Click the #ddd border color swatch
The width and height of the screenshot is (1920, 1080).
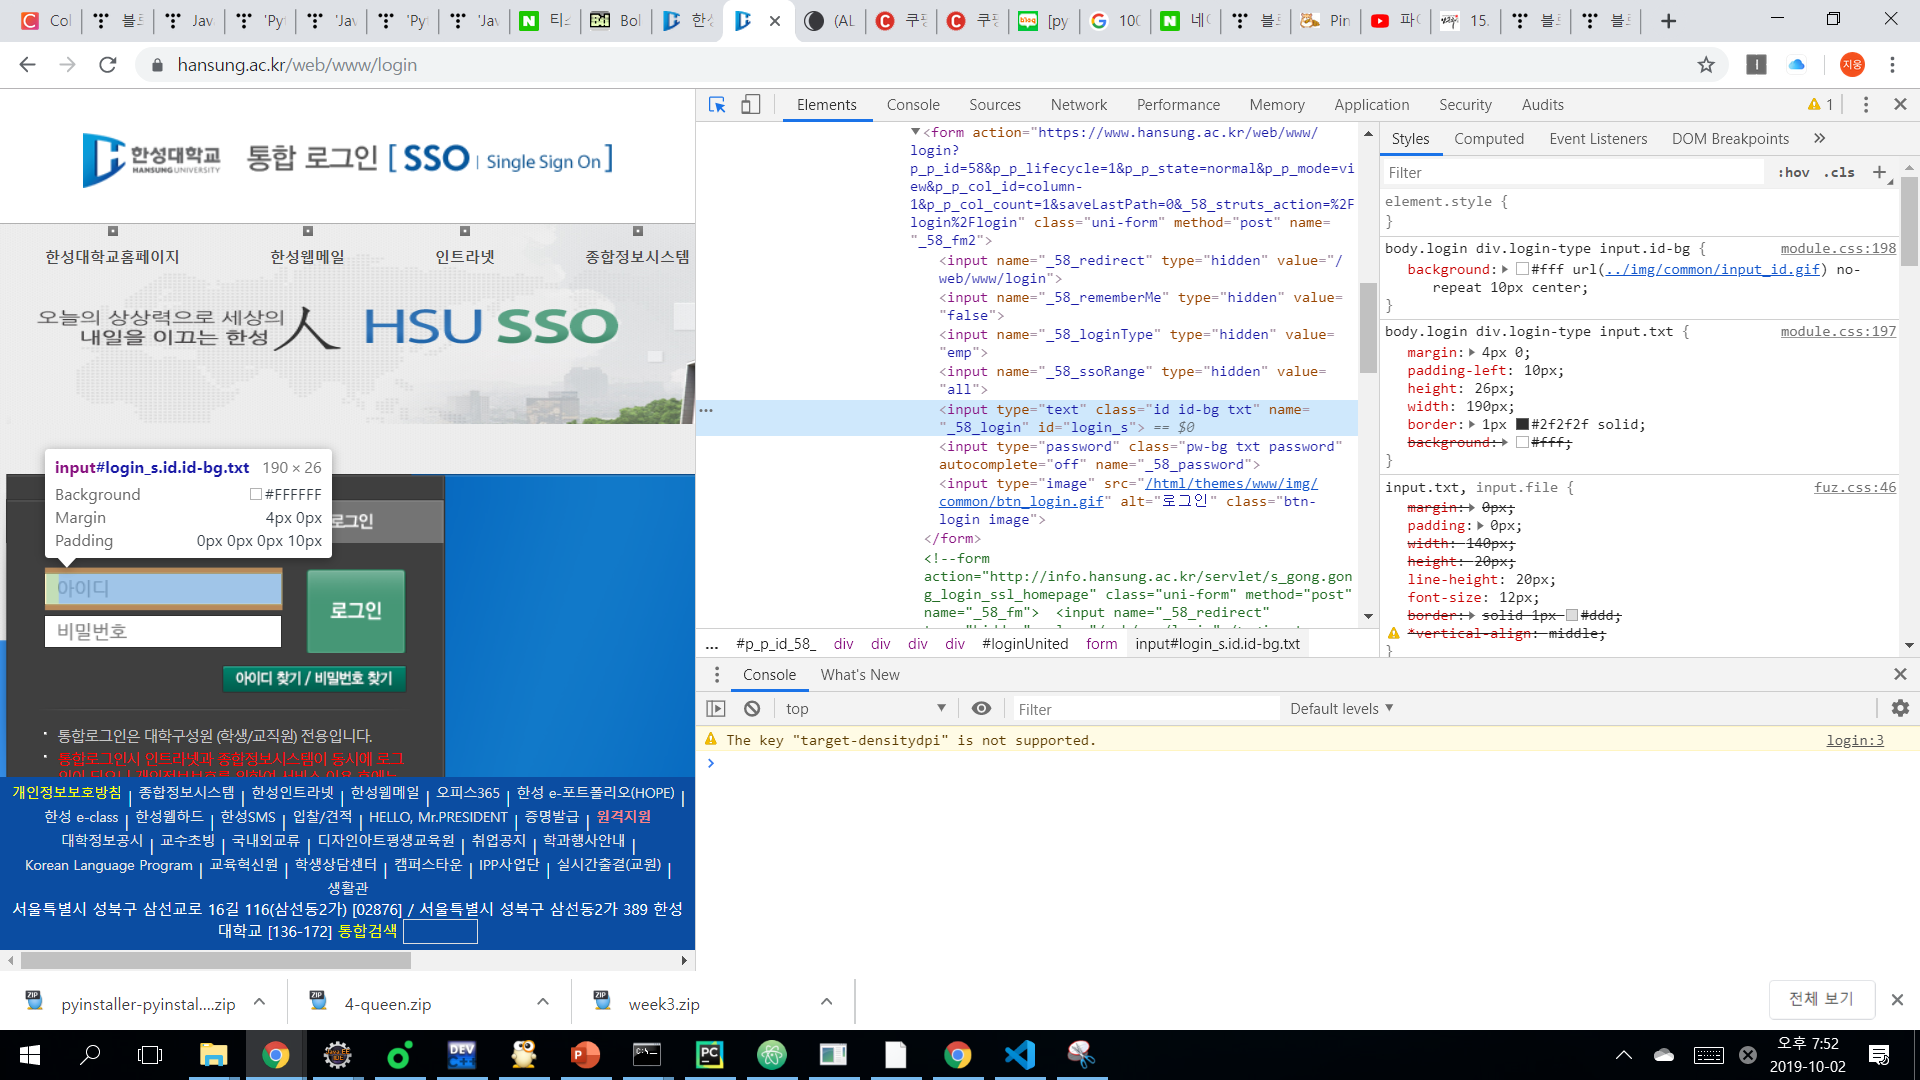1571,616
